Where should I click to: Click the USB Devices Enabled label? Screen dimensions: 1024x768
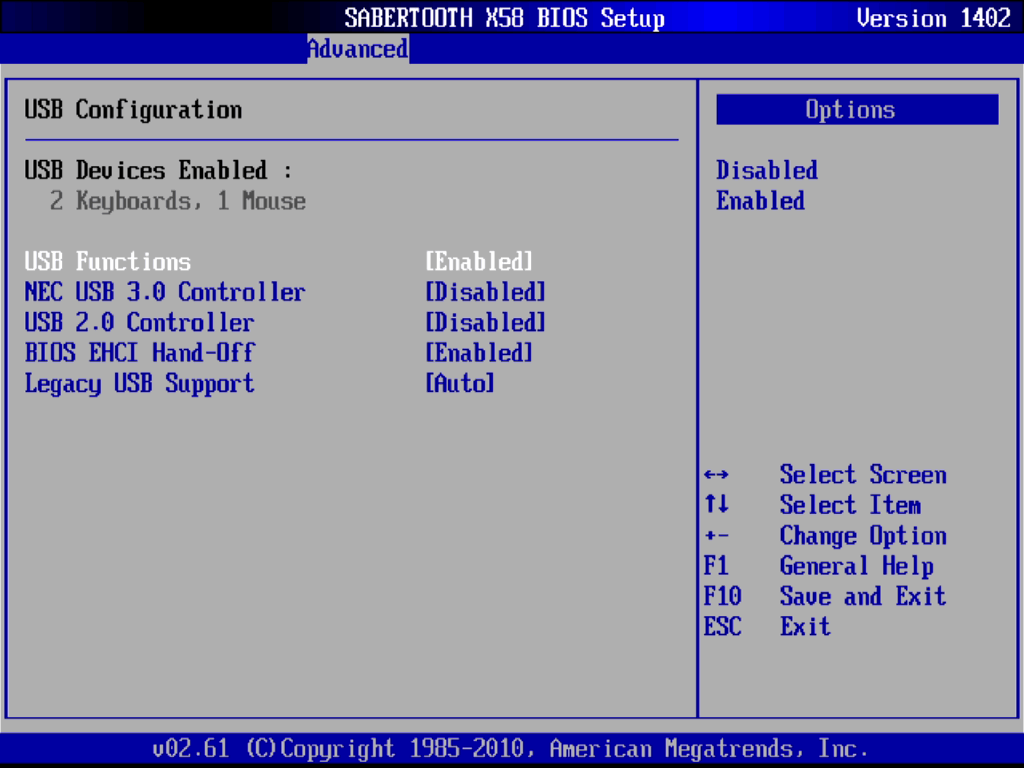click(x=158, y=170)
